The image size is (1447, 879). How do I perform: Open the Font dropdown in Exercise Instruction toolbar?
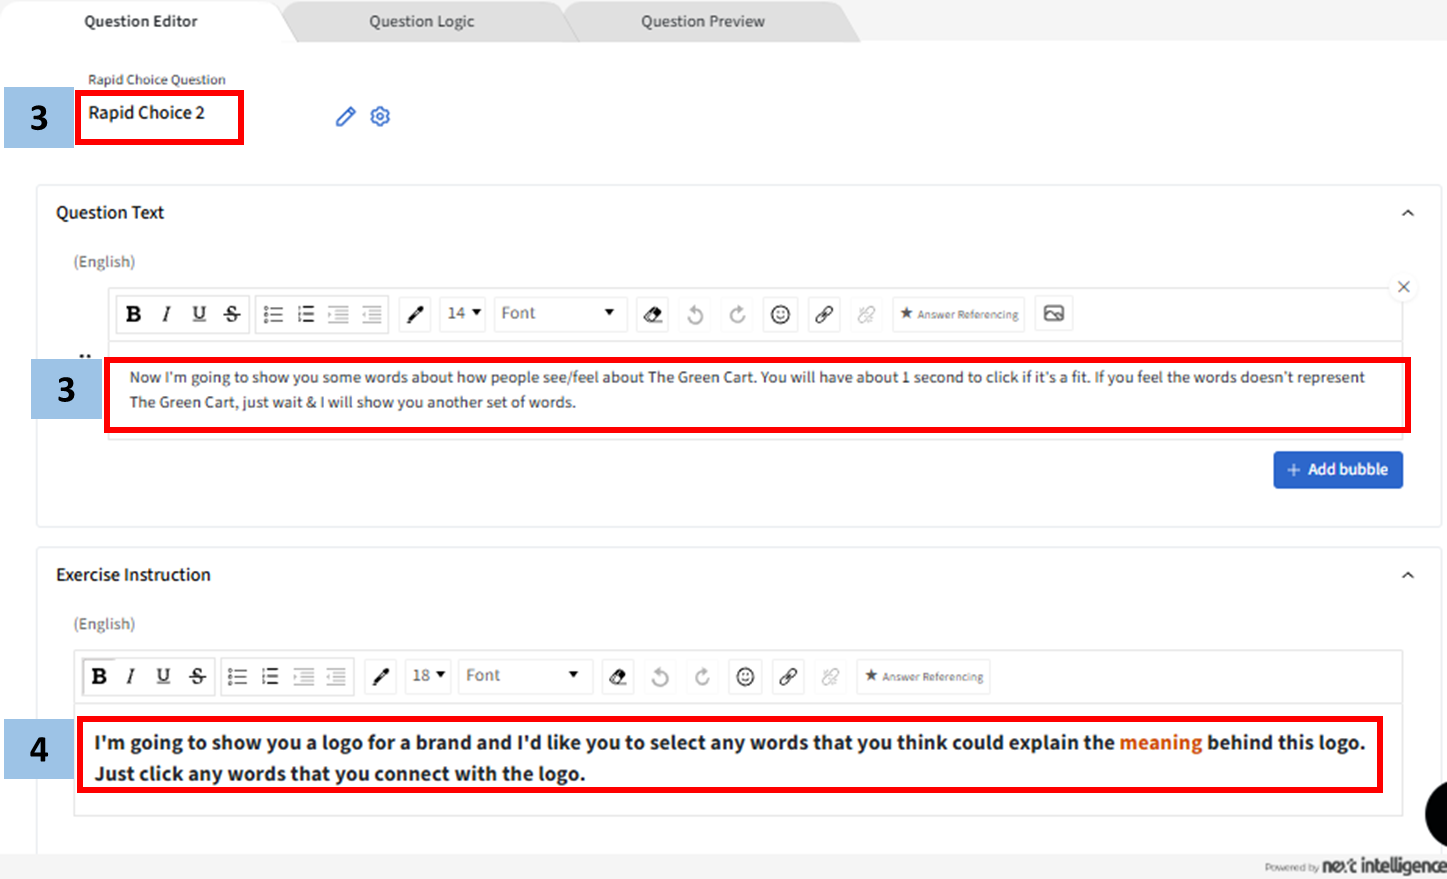(523, 676)
